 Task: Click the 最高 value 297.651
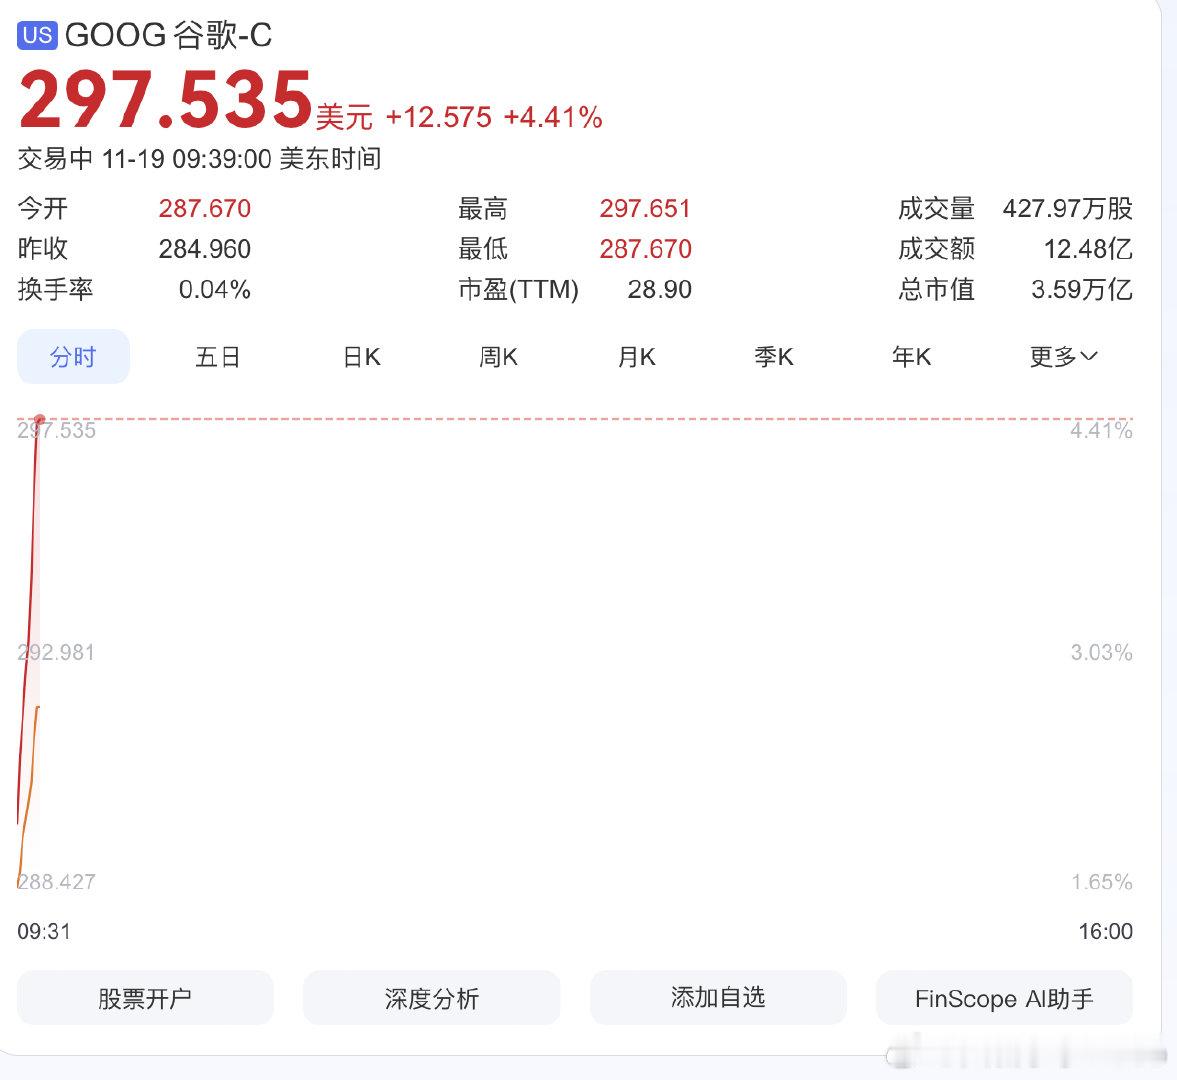coord(645,208)
